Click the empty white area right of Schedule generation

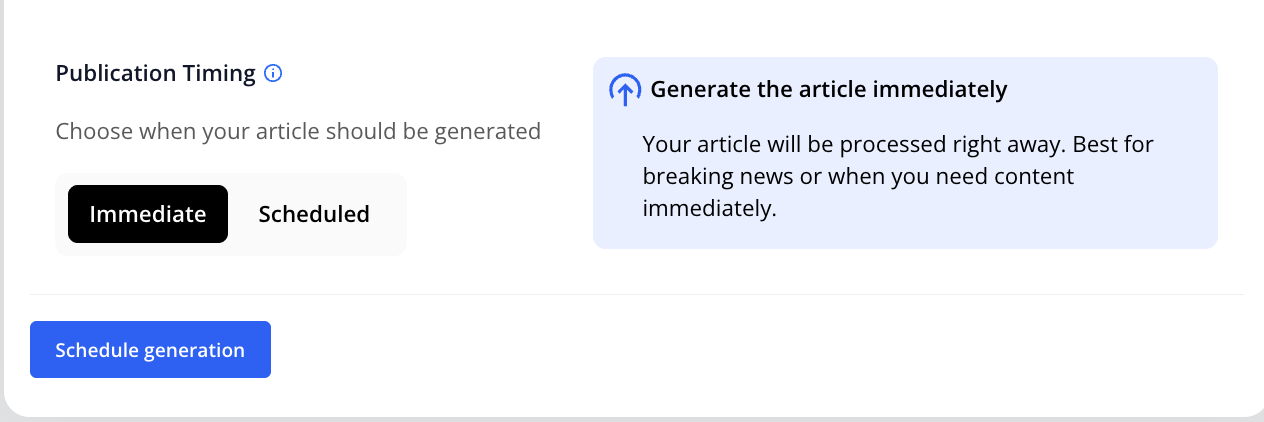700,350
